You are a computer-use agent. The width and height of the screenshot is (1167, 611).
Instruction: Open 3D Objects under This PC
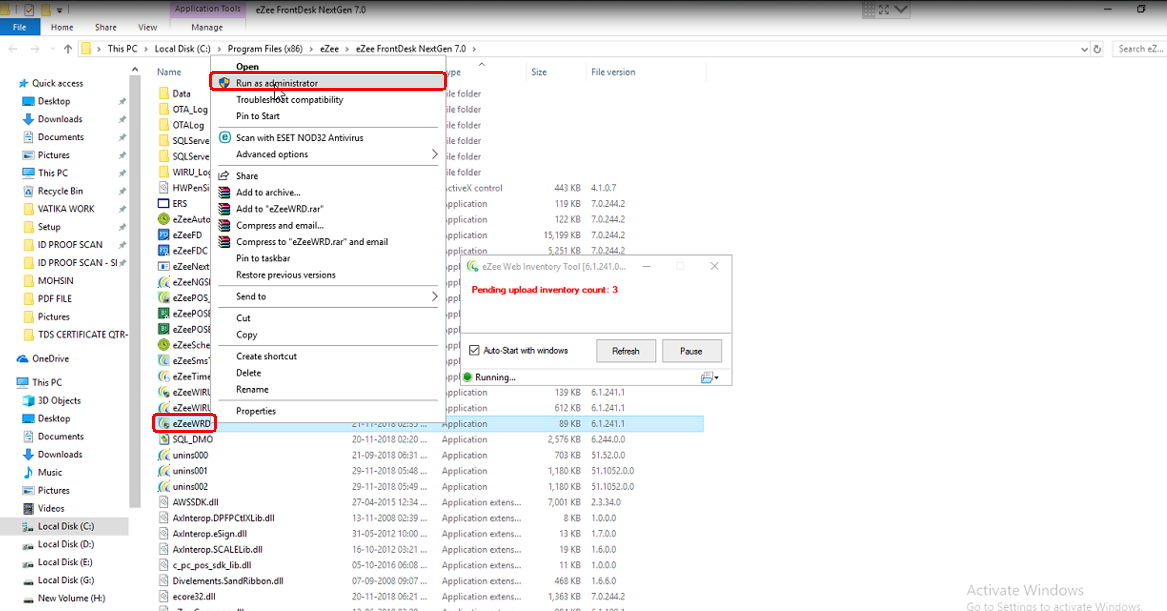(x=60, y=400)
